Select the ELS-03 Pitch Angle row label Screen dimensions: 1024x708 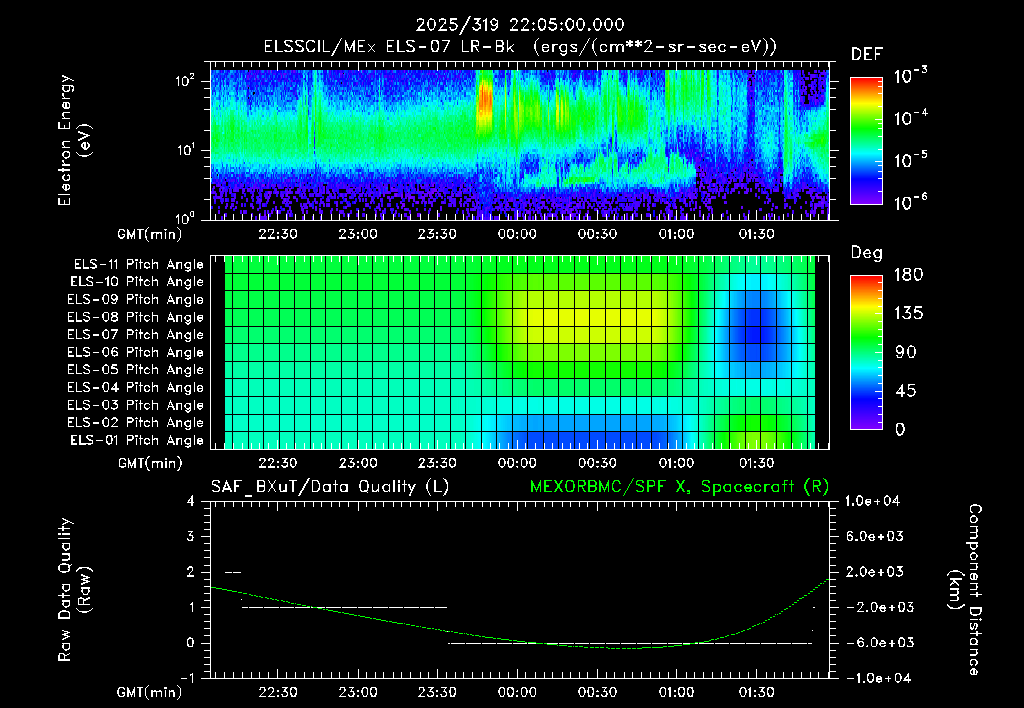136,406
